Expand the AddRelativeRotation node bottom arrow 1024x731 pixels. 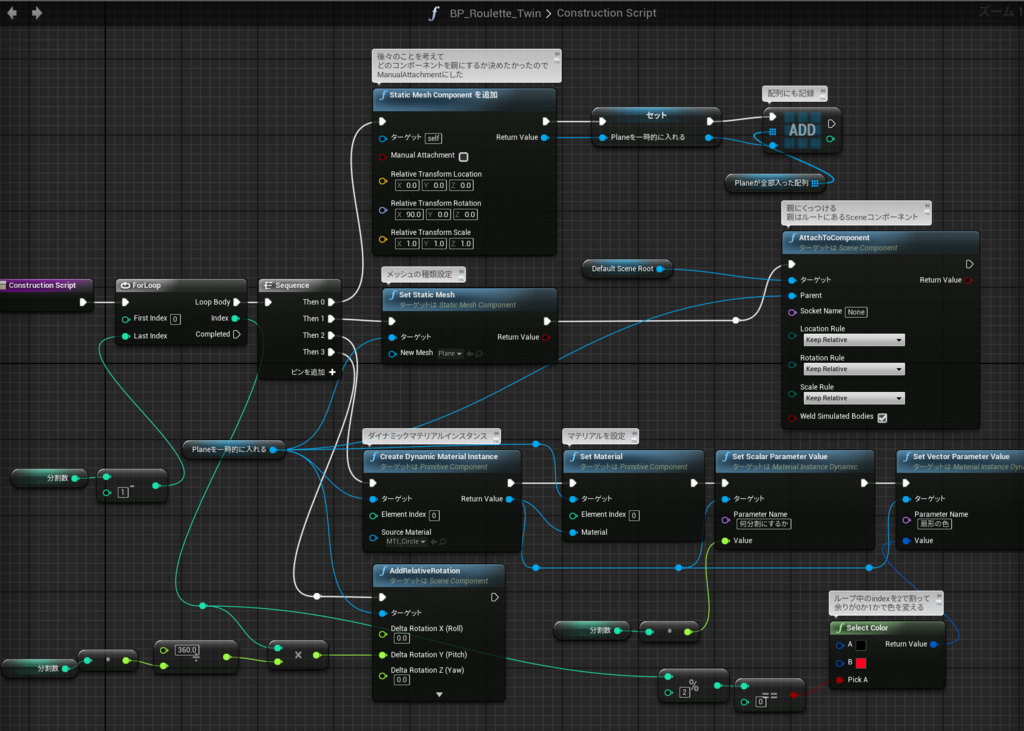click(x=439, y=694)
